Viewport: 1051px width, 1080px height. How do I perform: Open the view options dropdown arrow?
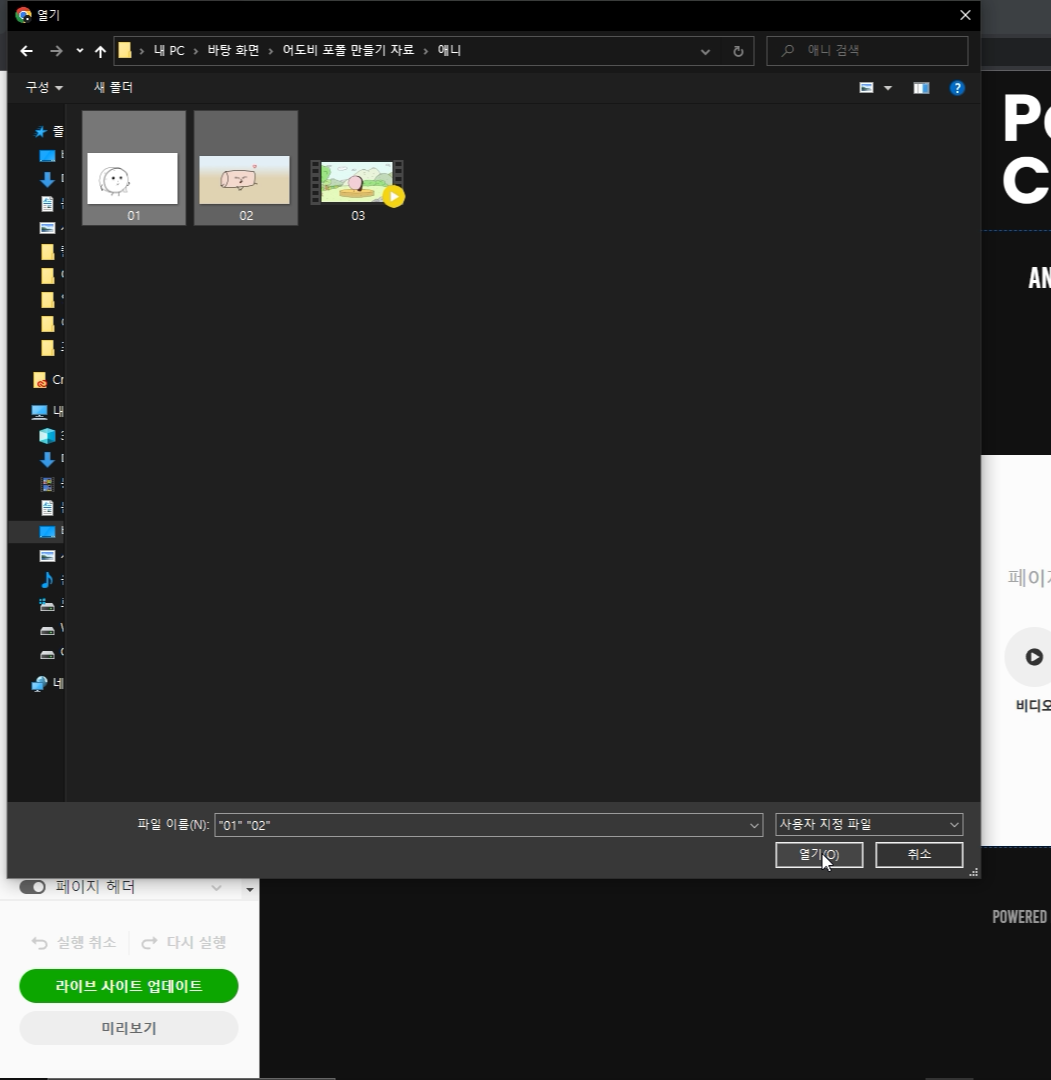[888, 88]
